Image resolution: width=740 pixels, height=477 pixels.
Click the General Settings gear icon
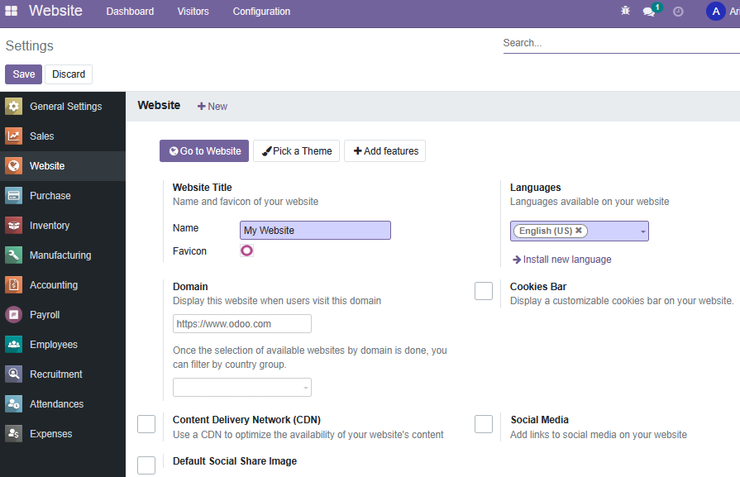14,106
